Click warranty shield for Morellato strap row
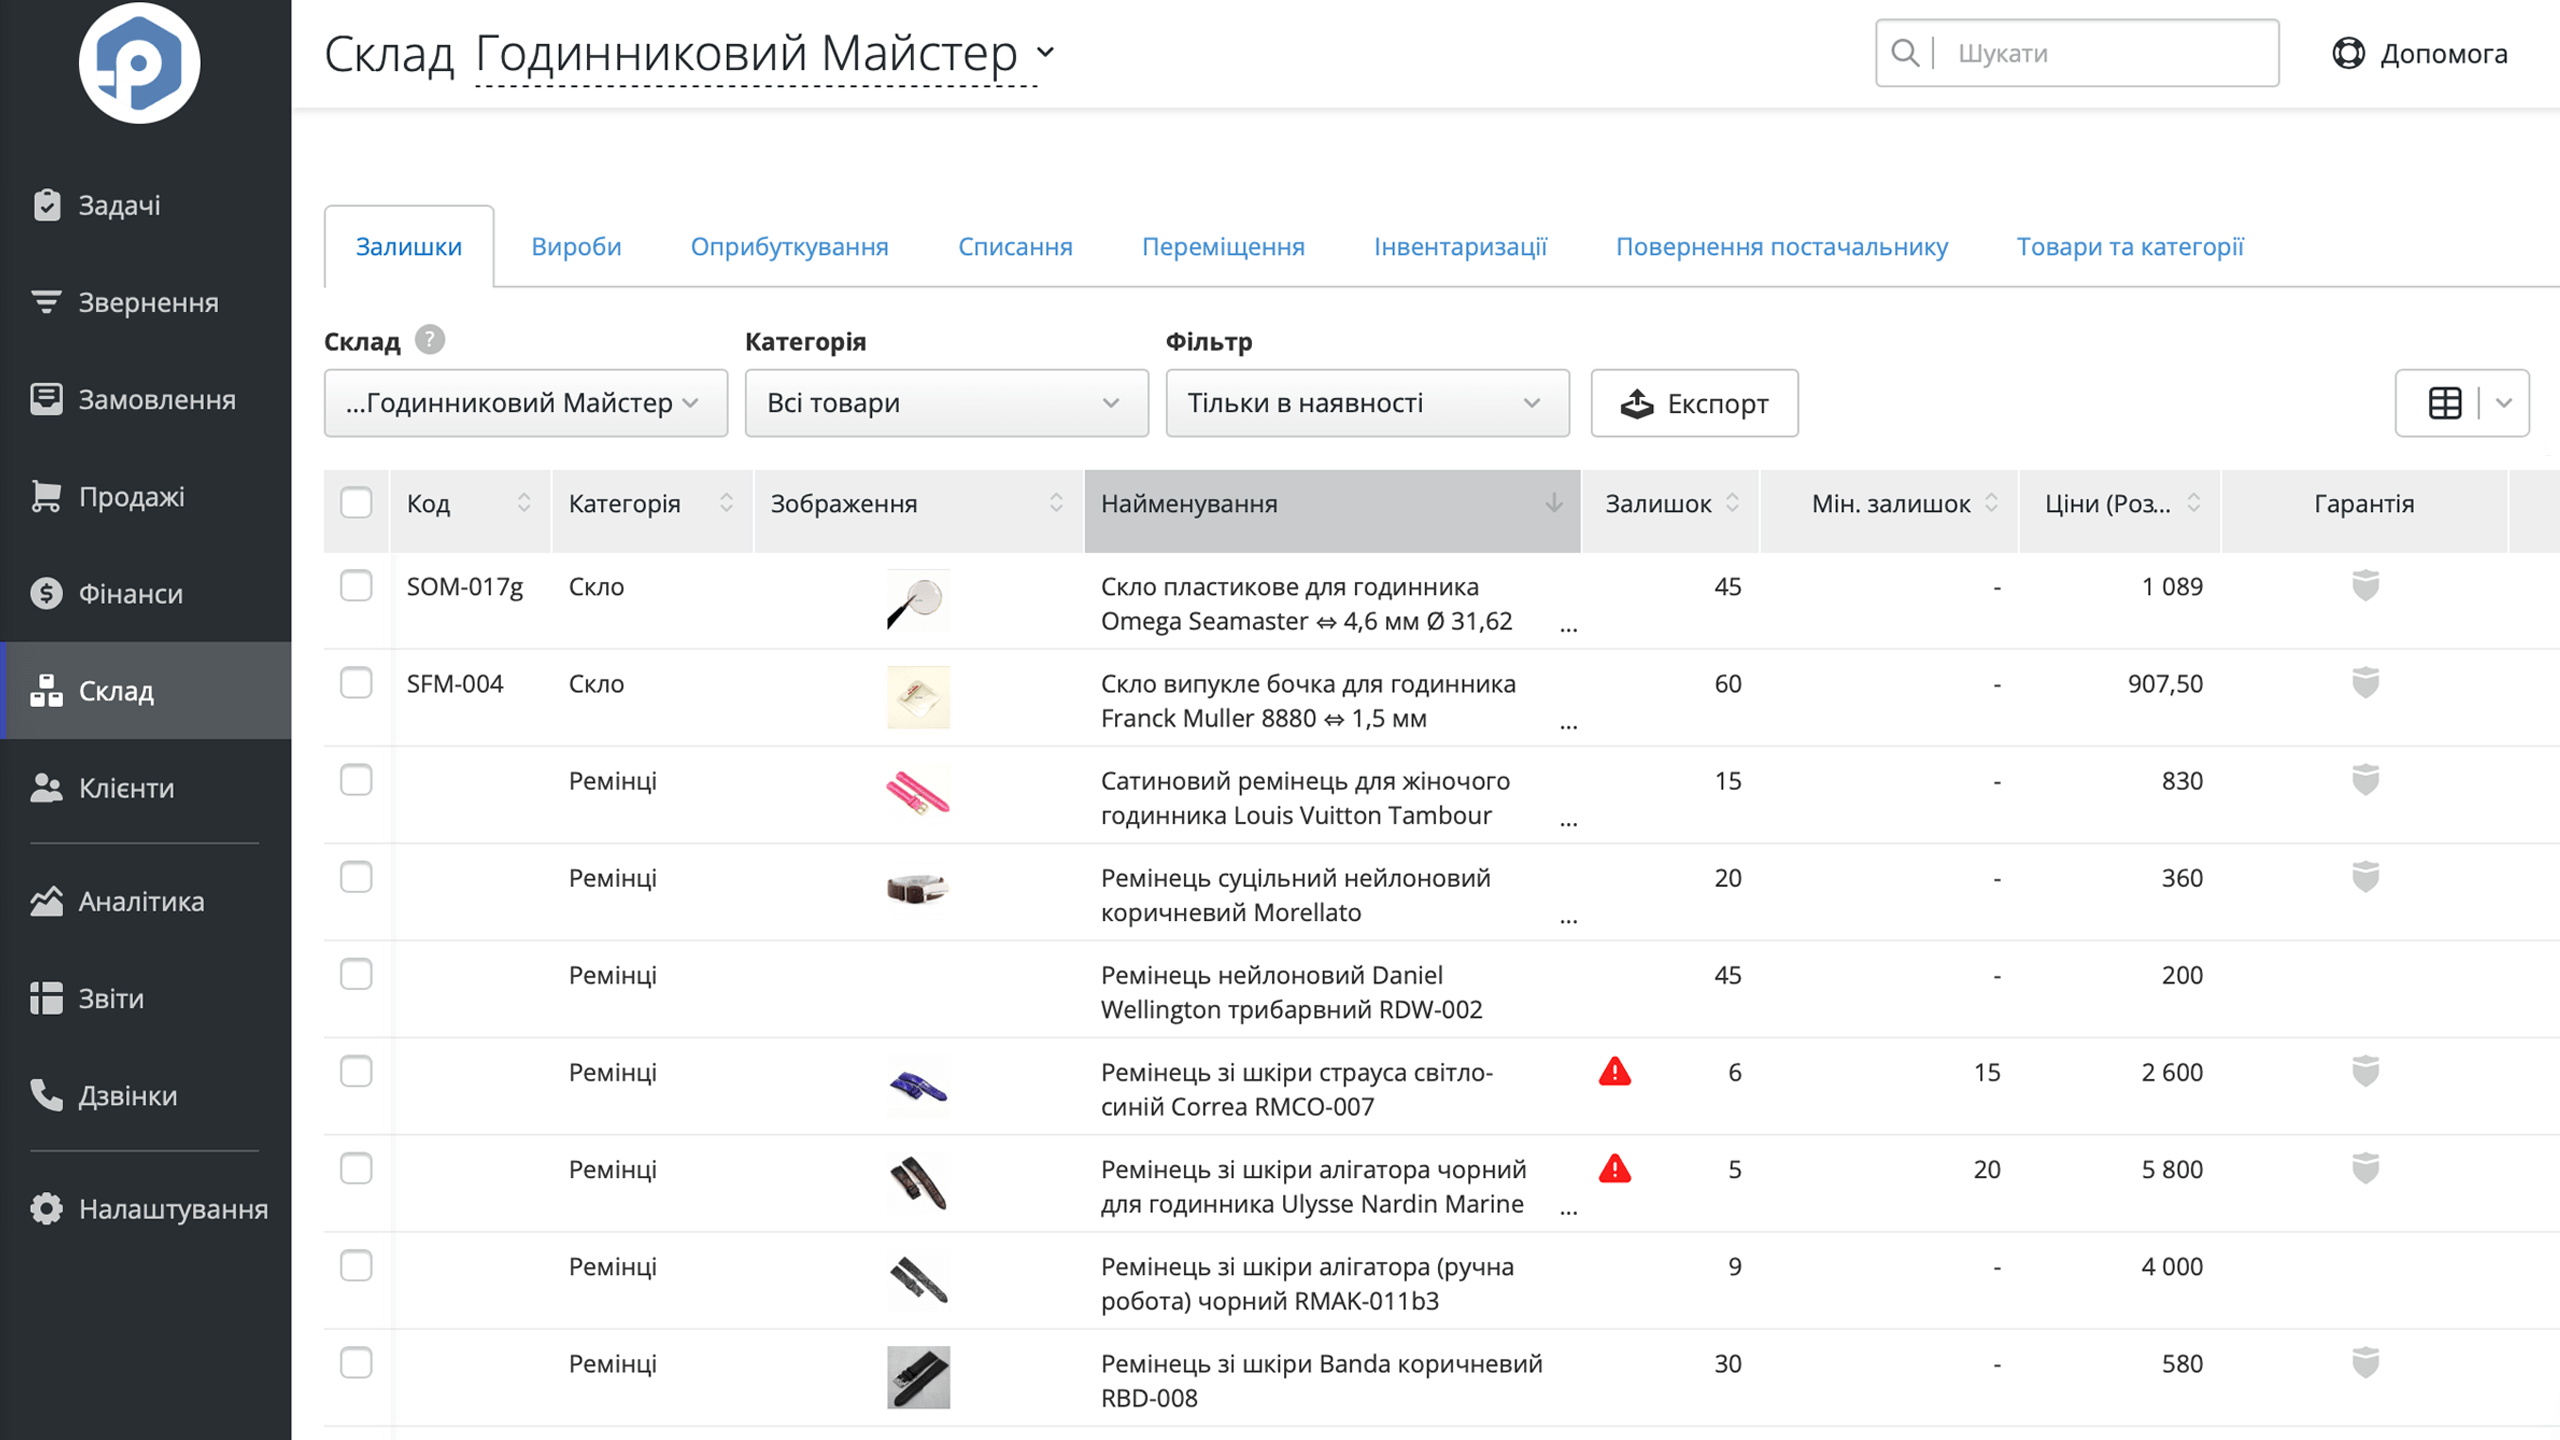The width and height of the screenshot is (2560, 1440). point(2365,876)
